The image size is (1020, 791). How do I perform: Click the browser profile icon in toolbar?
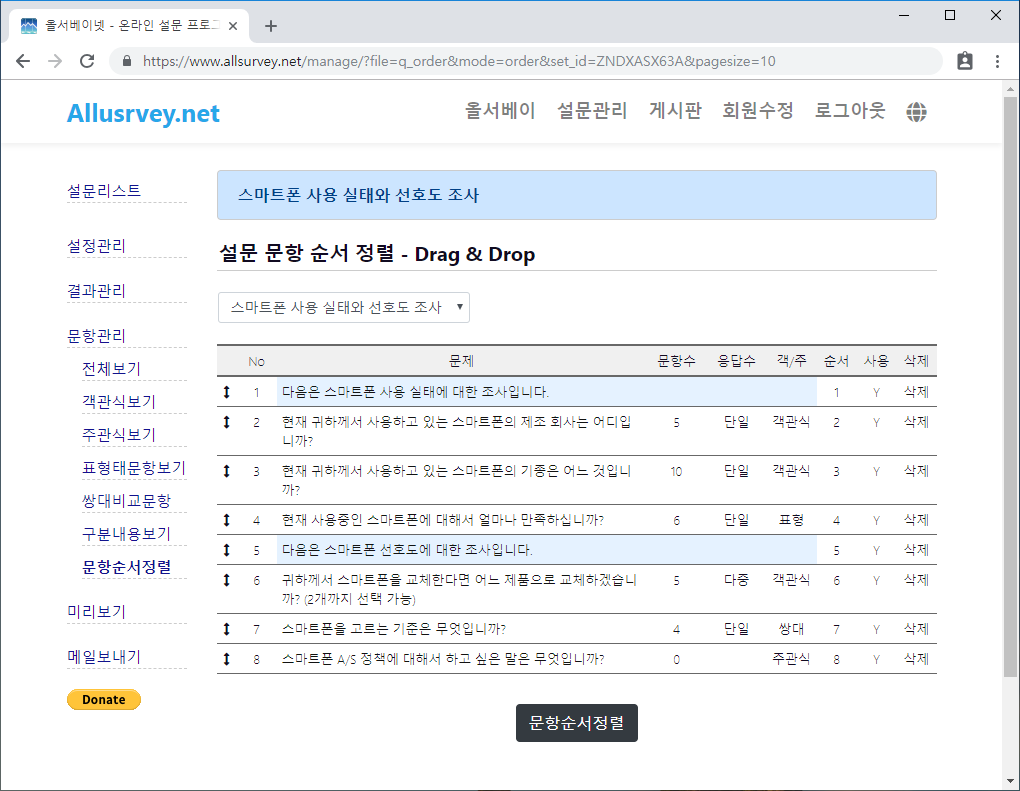tap(964, 61)
